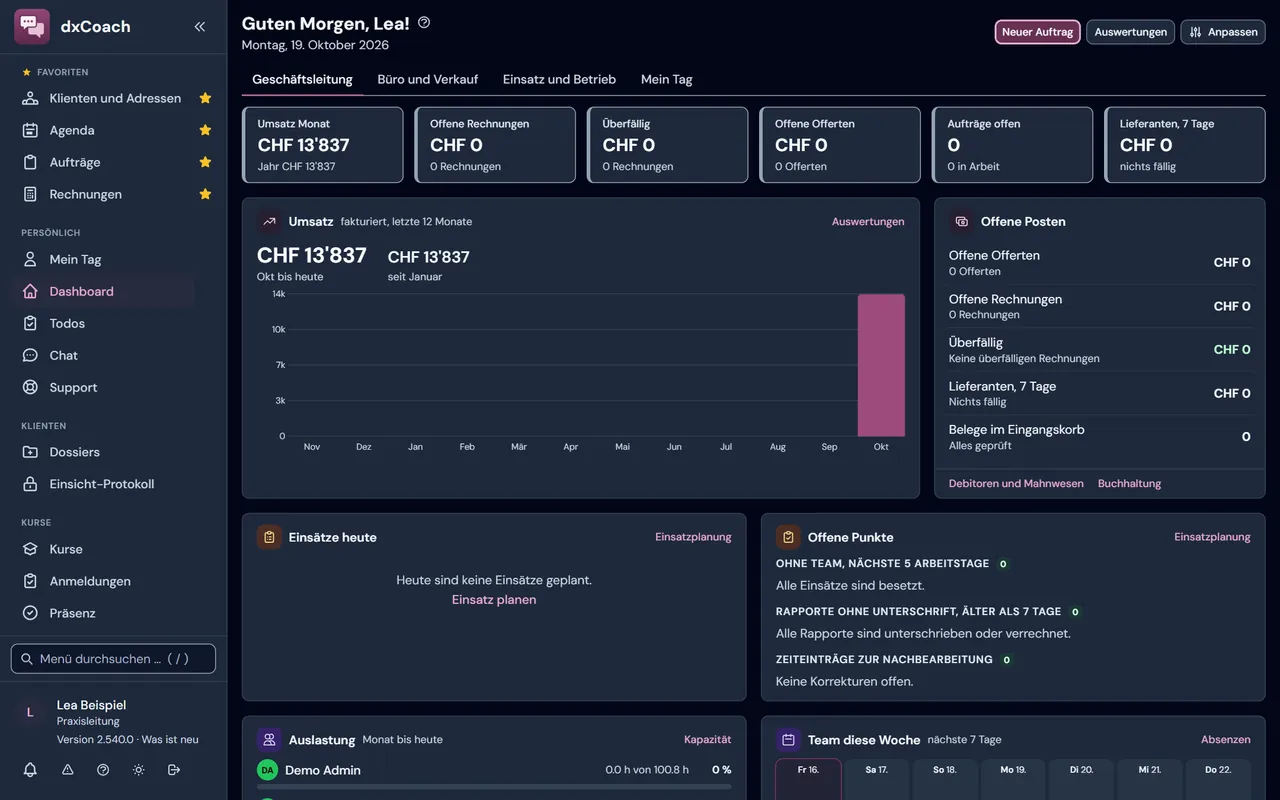
Task: Open the Debitoren und Mahnwesen link
Action: point(1016,483)
